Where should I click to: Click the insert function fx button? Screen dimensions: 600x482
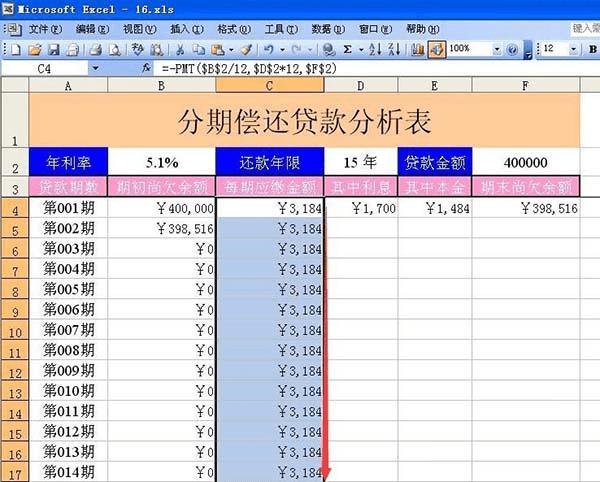(x=146, y=68)
